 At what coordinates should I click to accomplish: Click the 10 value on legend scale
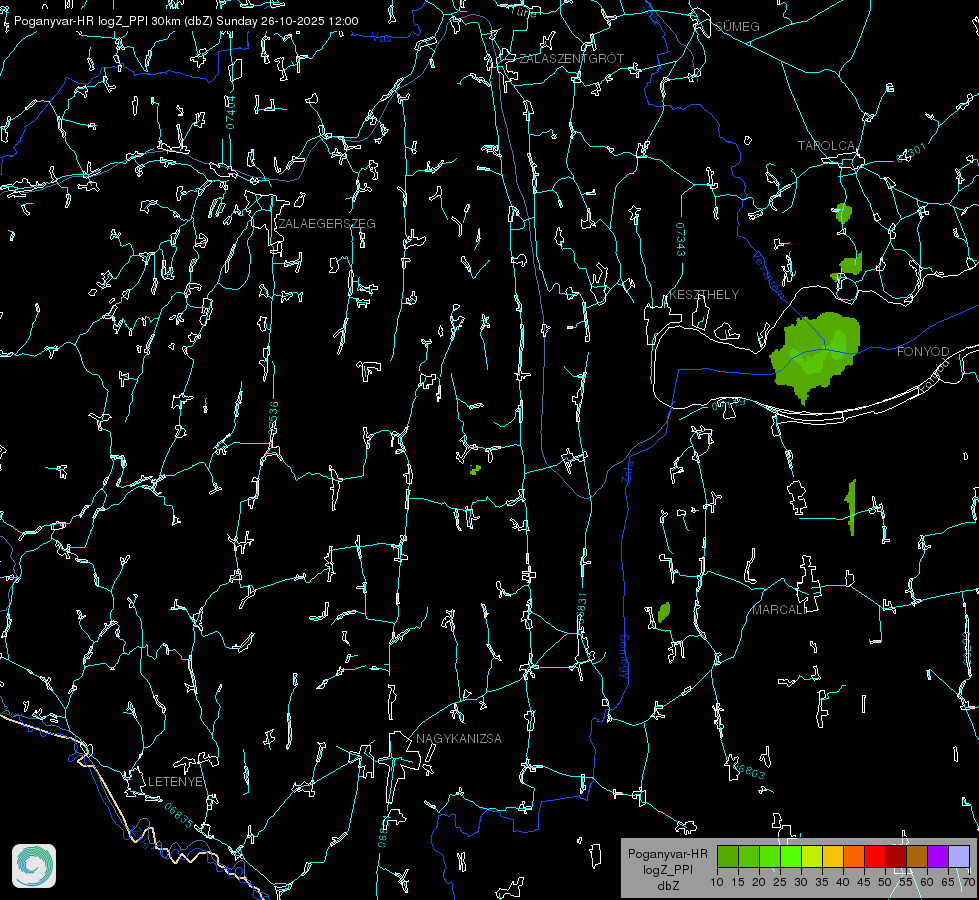click(717, 882)
